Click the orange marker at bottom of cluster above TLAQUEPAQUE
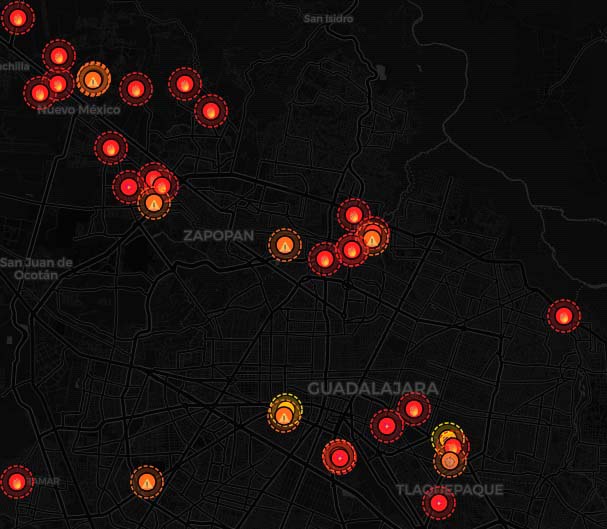The image size is (607, 529). (x=450, y=461)
